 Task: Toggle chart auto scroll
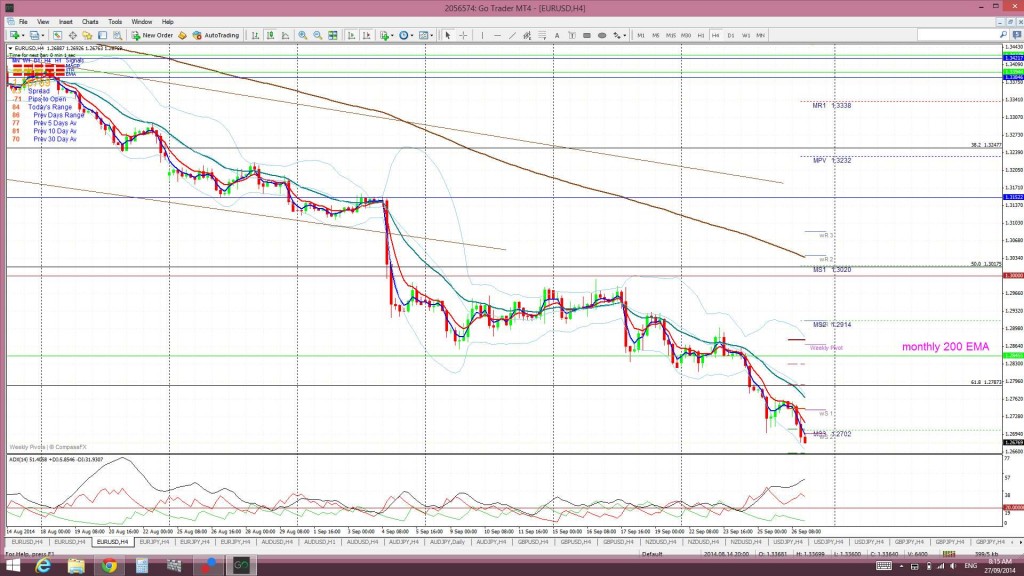[351, 35]
